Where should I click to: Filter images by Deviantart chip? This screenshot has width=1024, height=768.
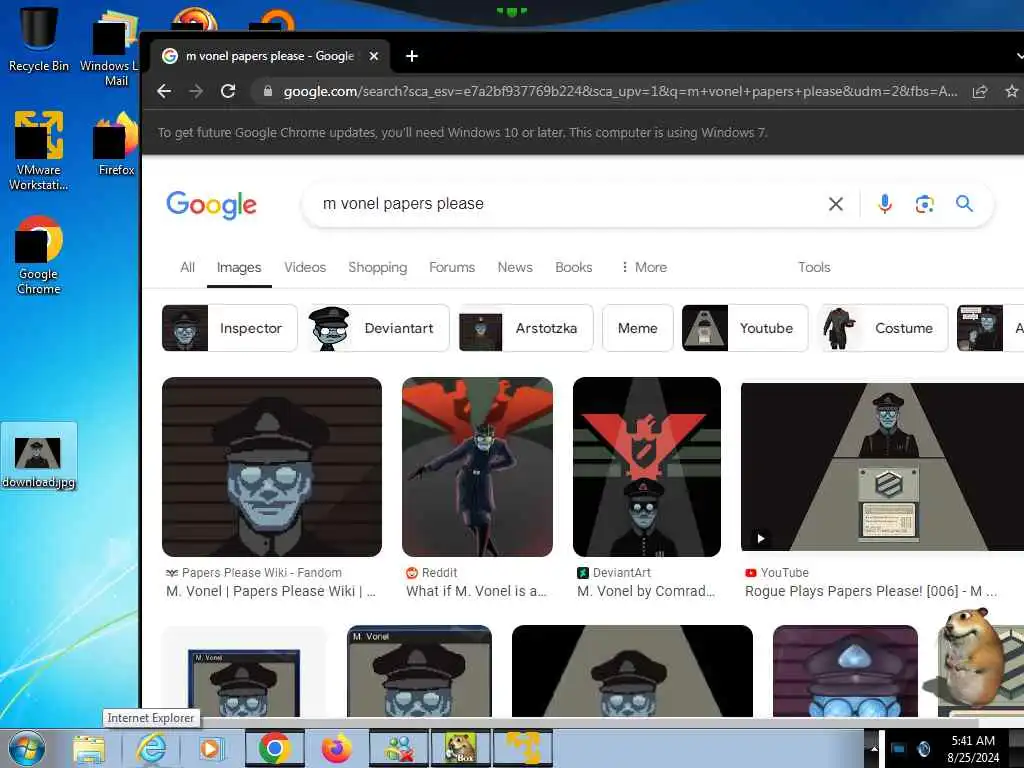378,328
